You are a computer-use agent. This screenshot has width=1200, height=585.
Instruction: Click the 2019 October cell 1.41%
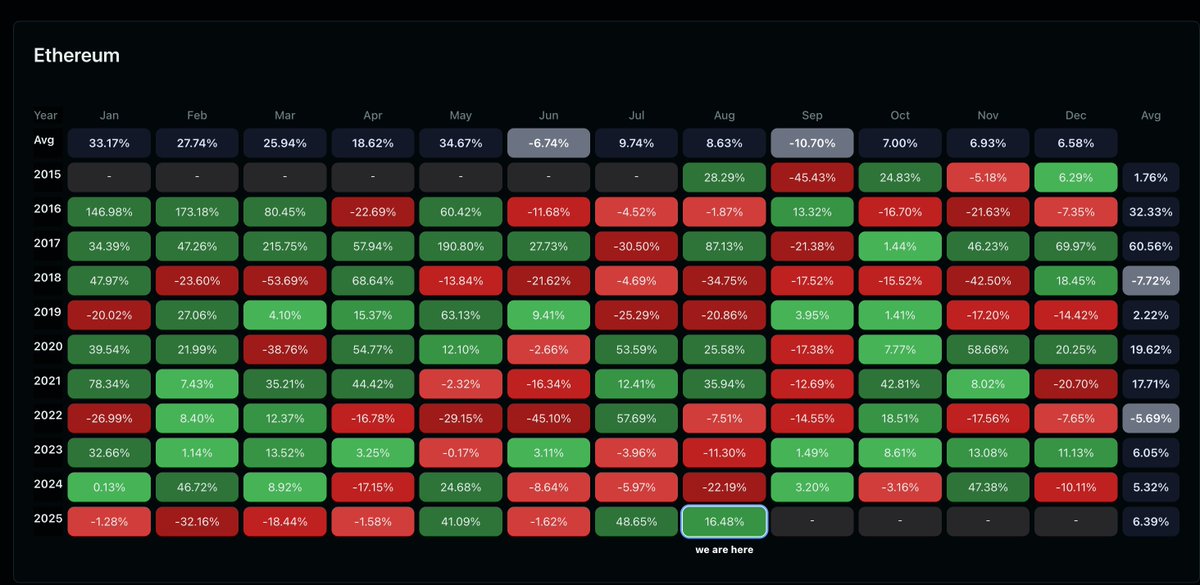900,316
